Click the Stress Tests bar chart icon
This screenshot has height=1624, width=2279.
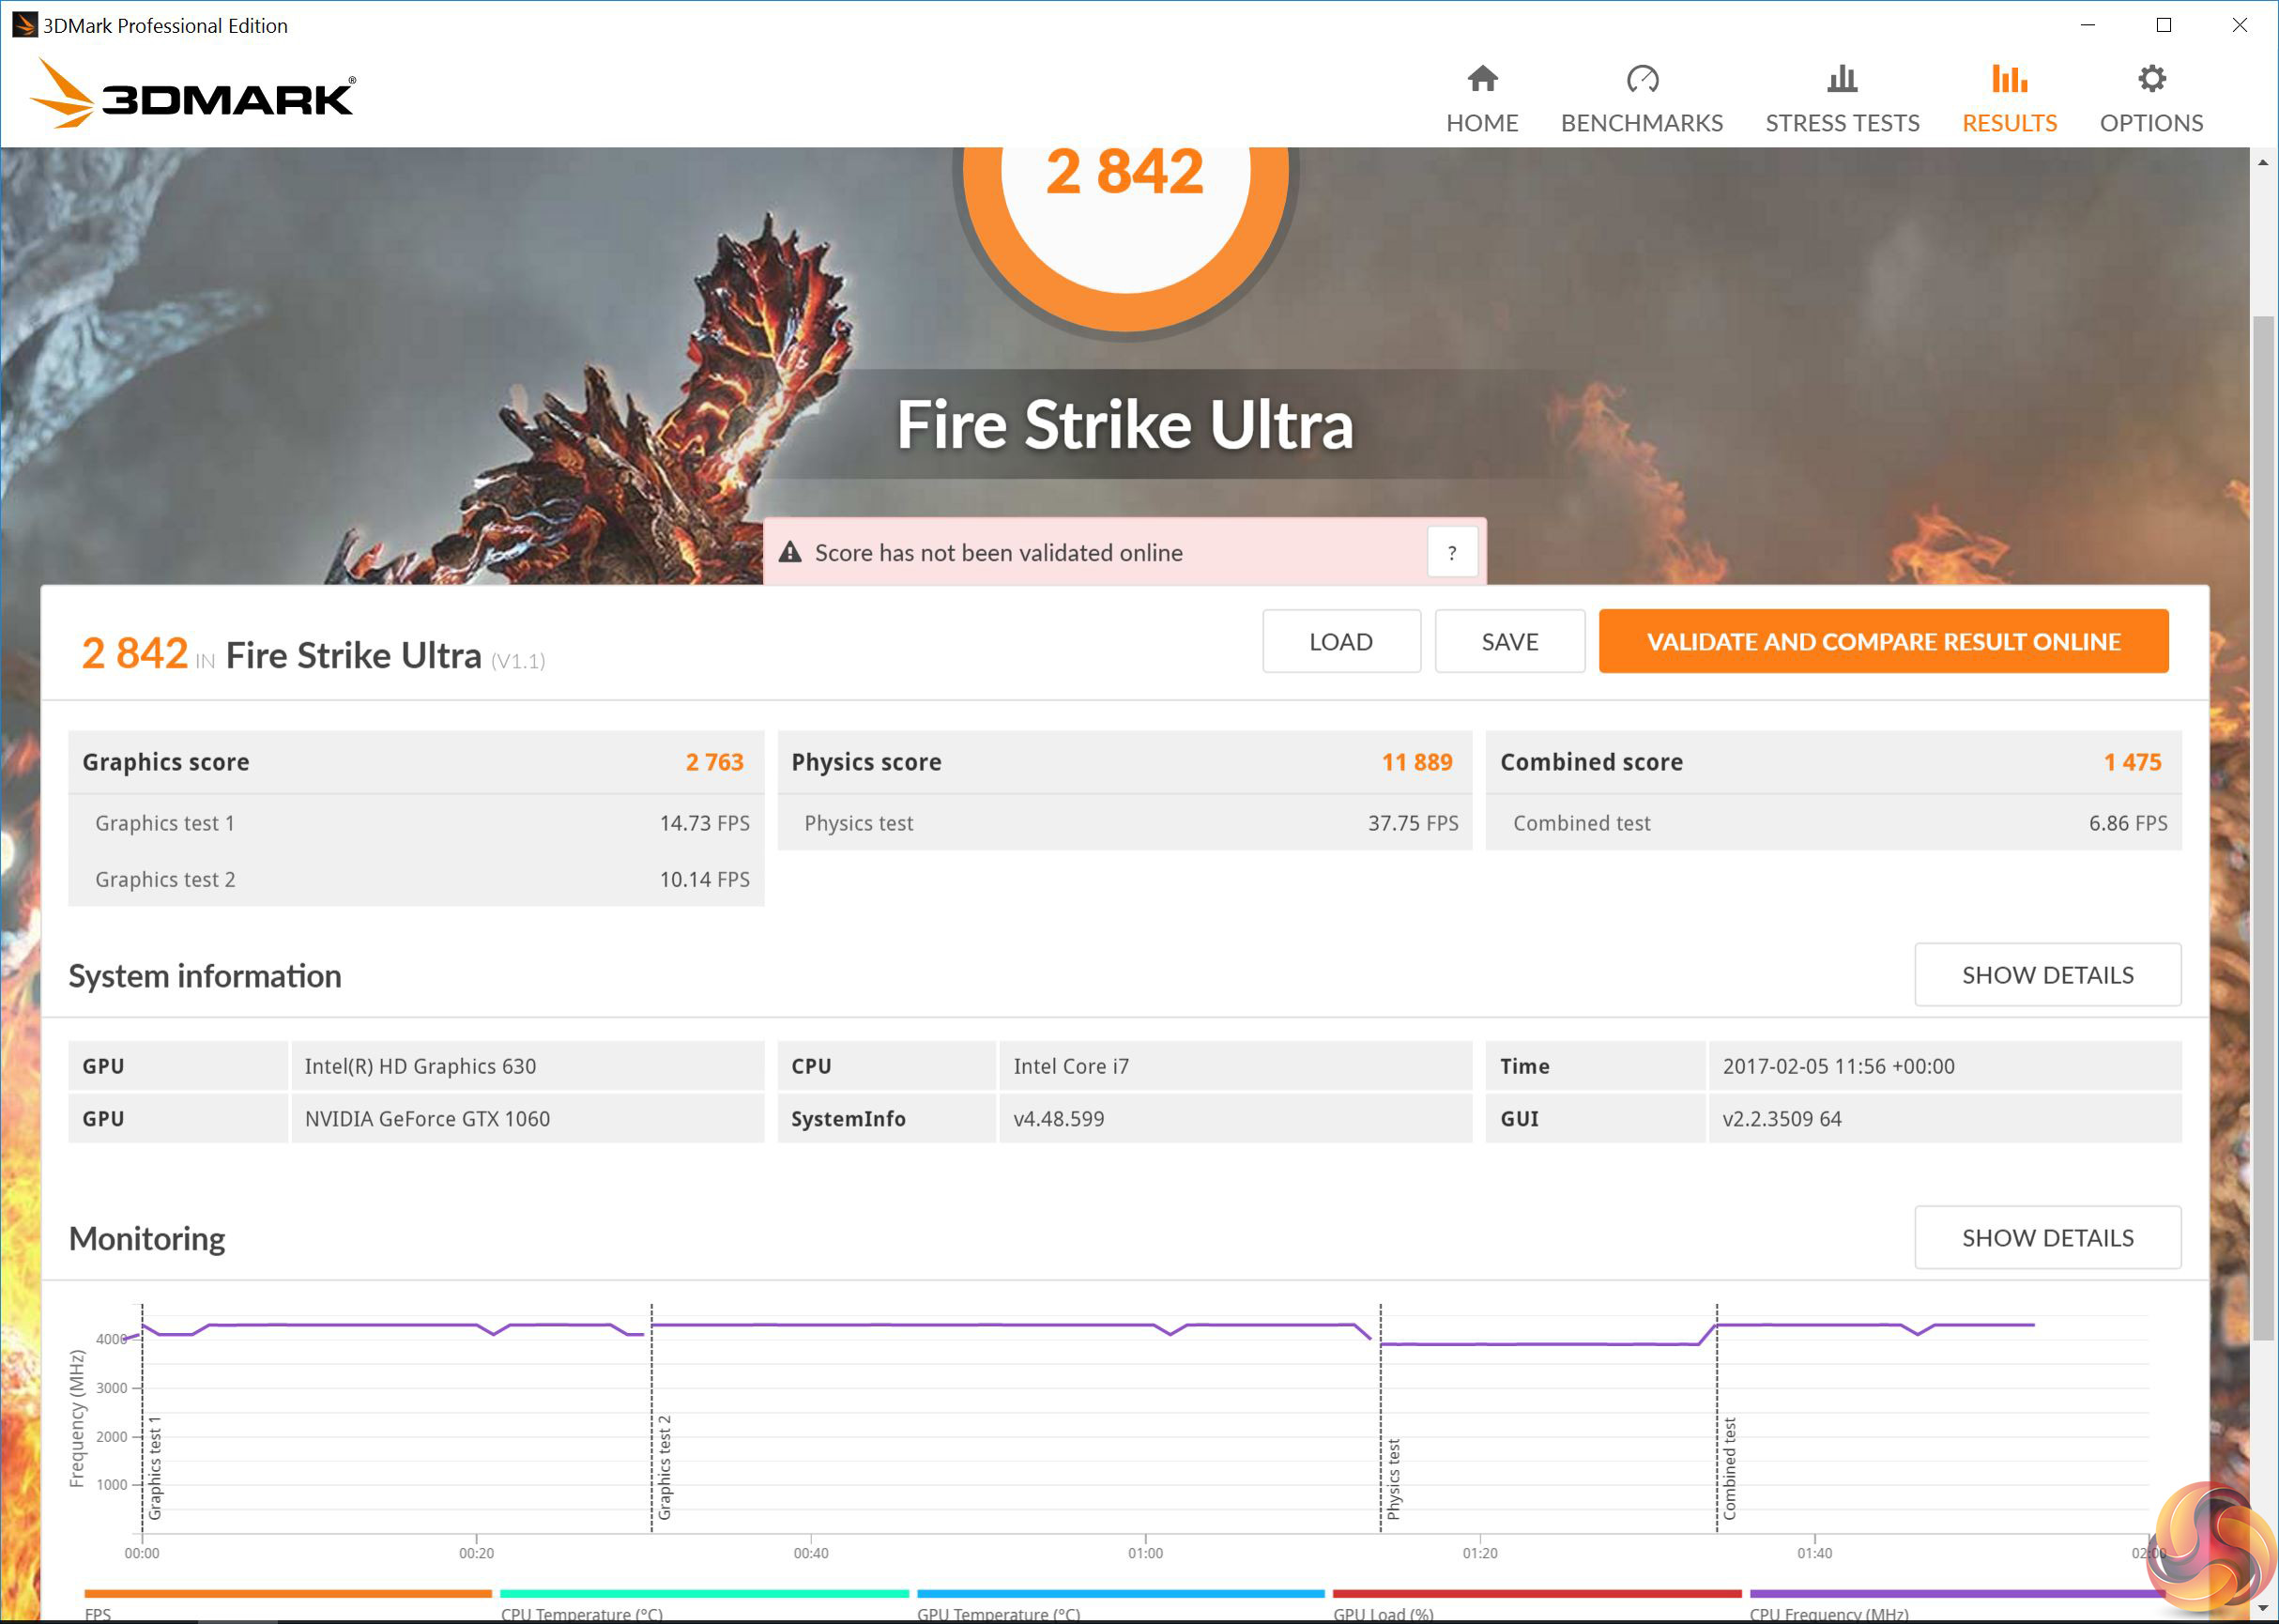[x=1841, y=78]
